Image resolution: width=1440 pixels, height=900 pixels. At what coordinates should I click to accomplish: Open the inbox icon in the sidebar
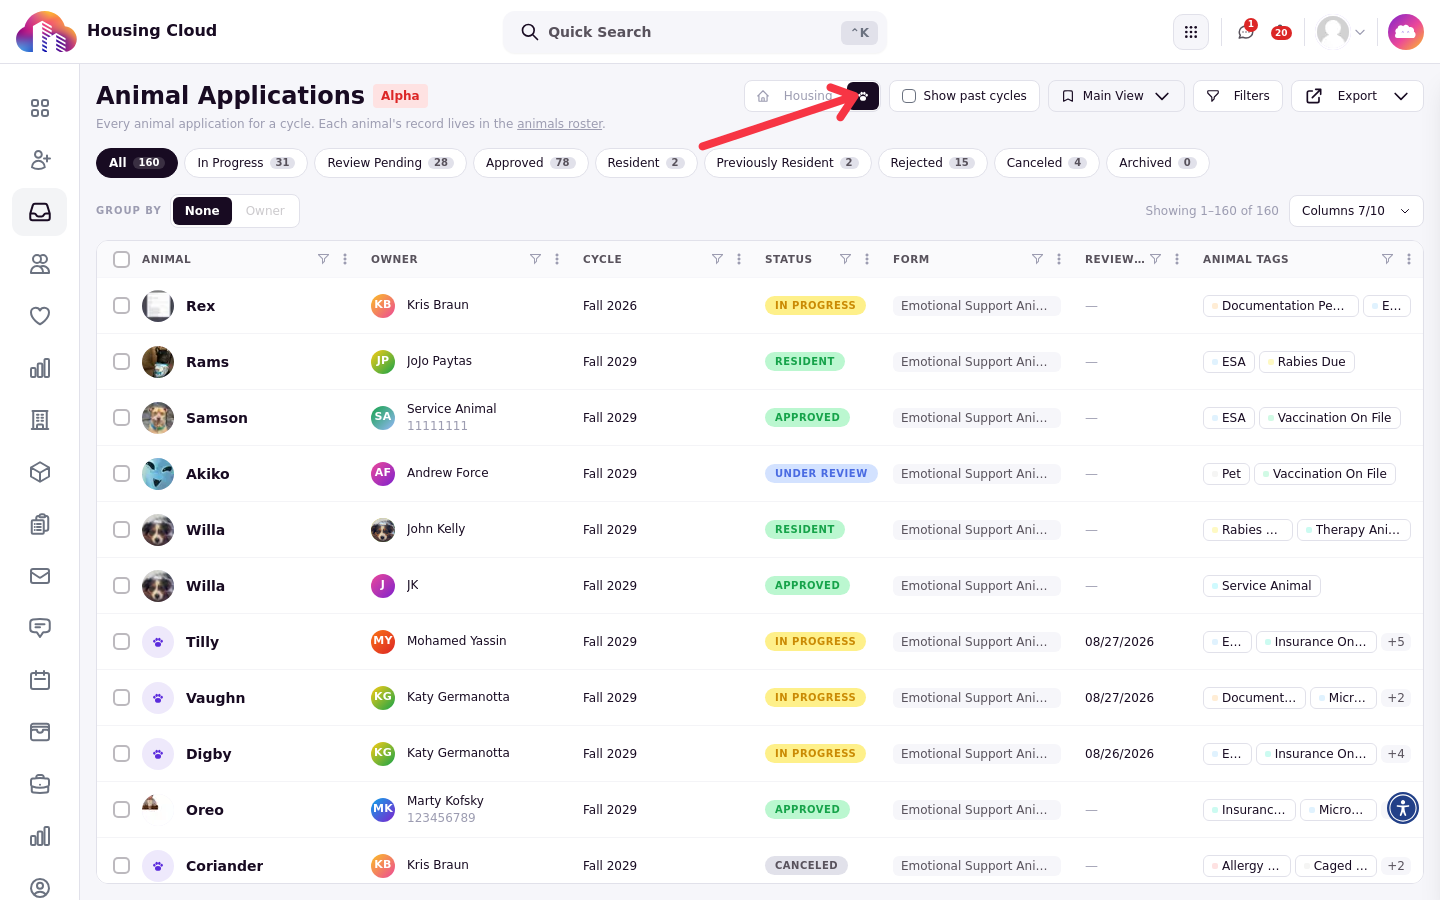tap(40, 212)
